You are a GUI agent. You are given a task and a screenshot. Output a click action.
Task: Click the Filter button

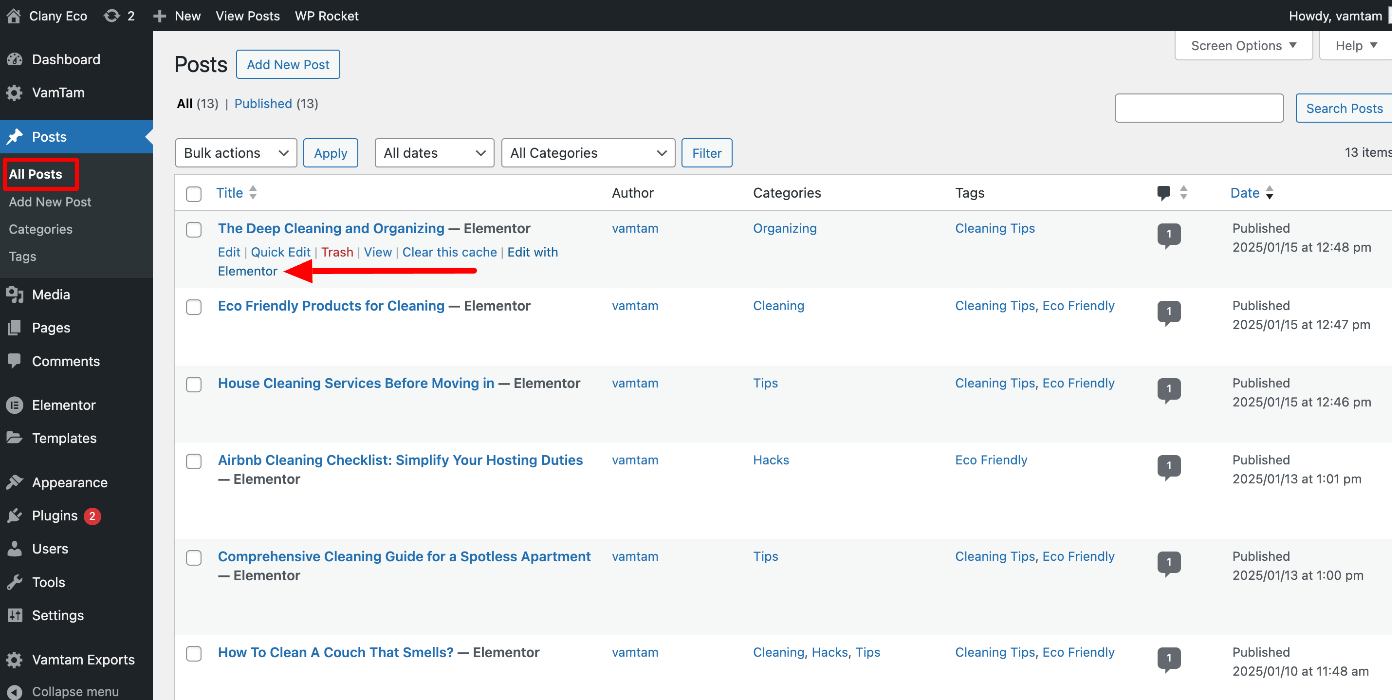click(x=707, y=153)
